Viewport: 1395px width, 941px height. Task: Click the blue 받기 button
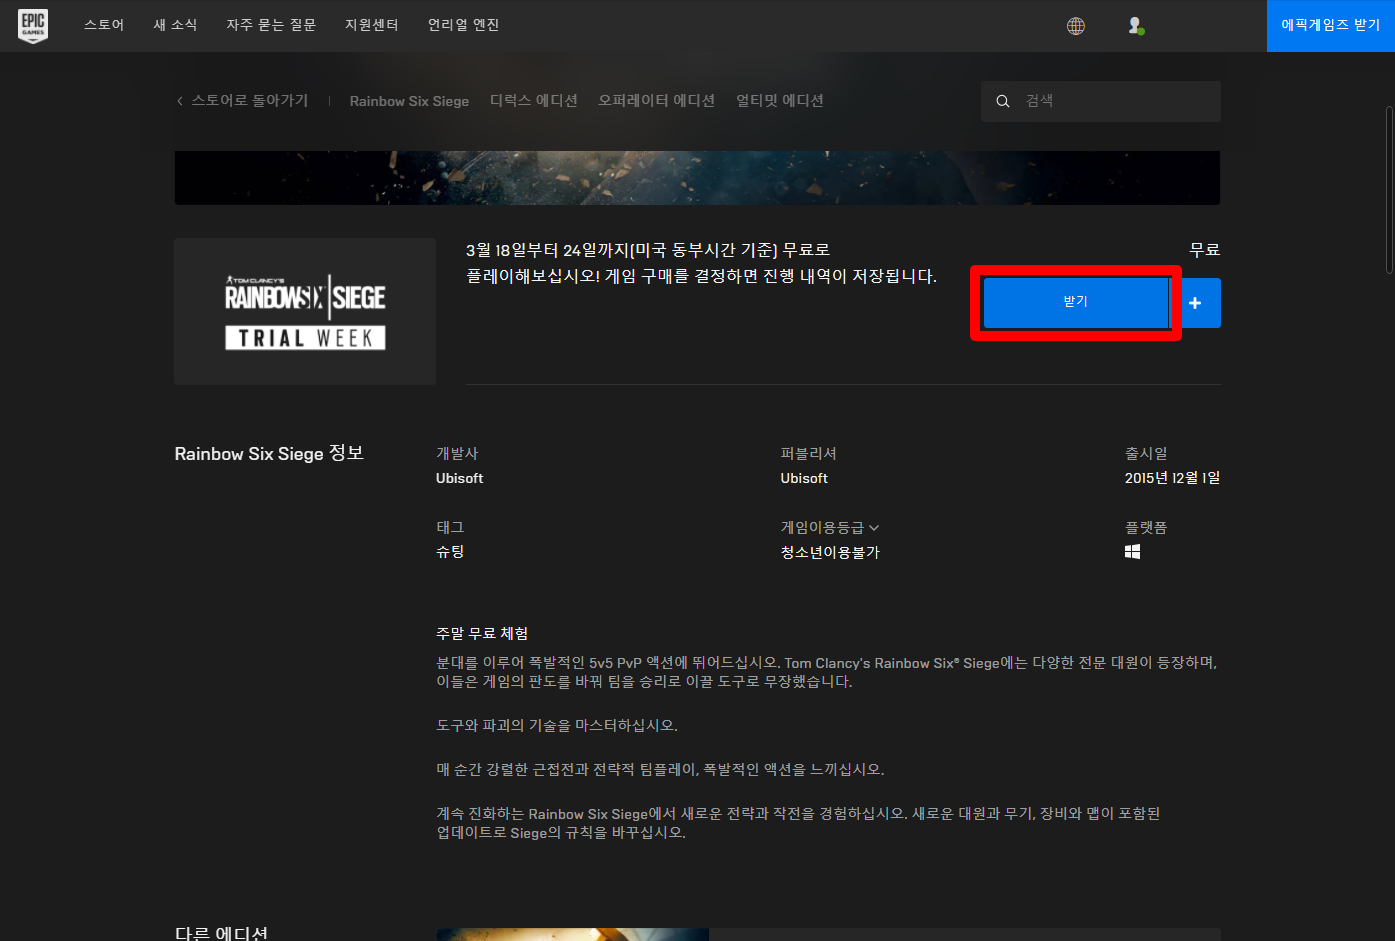click(1076, 302)
